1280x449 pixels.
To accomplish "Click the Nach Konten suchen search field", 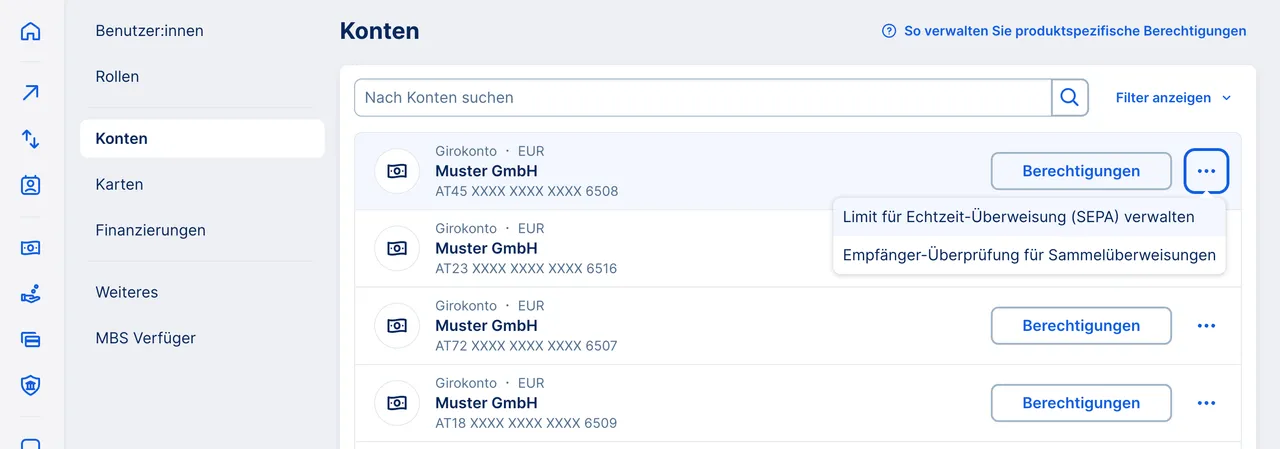I will click(x=702, y=98).
